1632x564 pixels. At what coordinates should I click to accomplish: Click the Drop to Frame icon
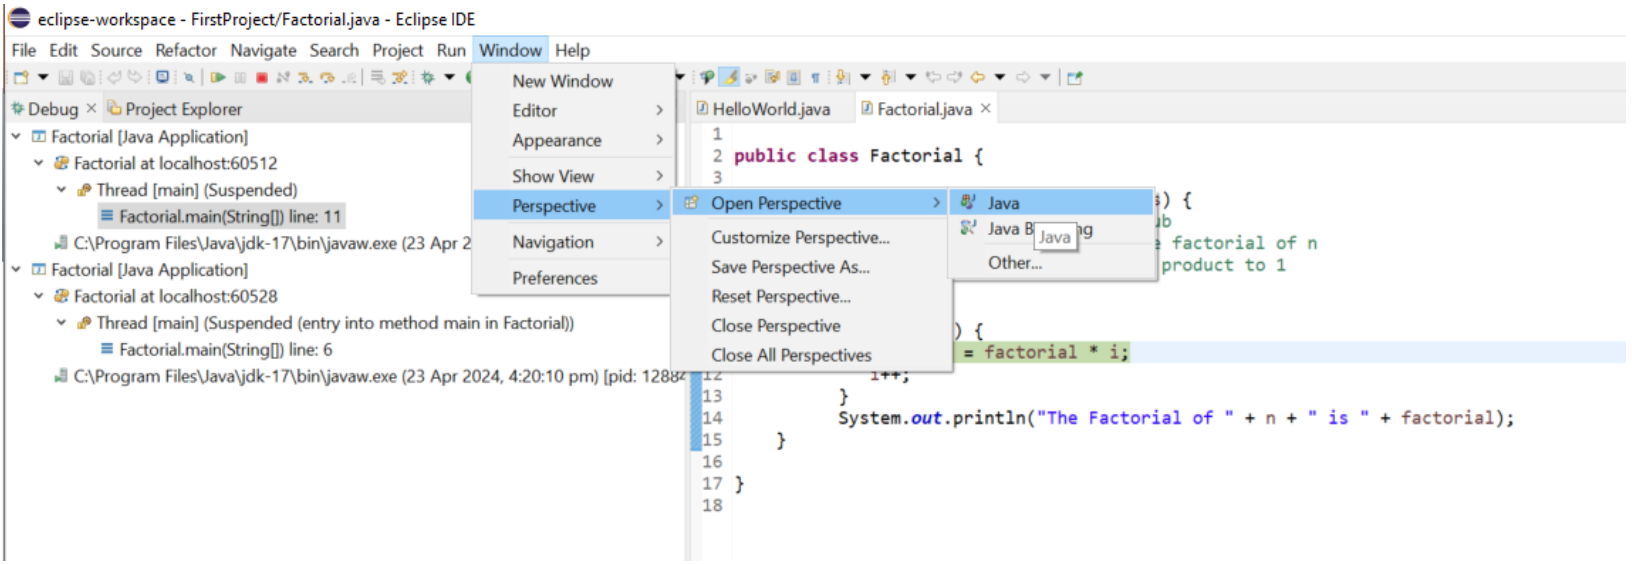[378, 77]
